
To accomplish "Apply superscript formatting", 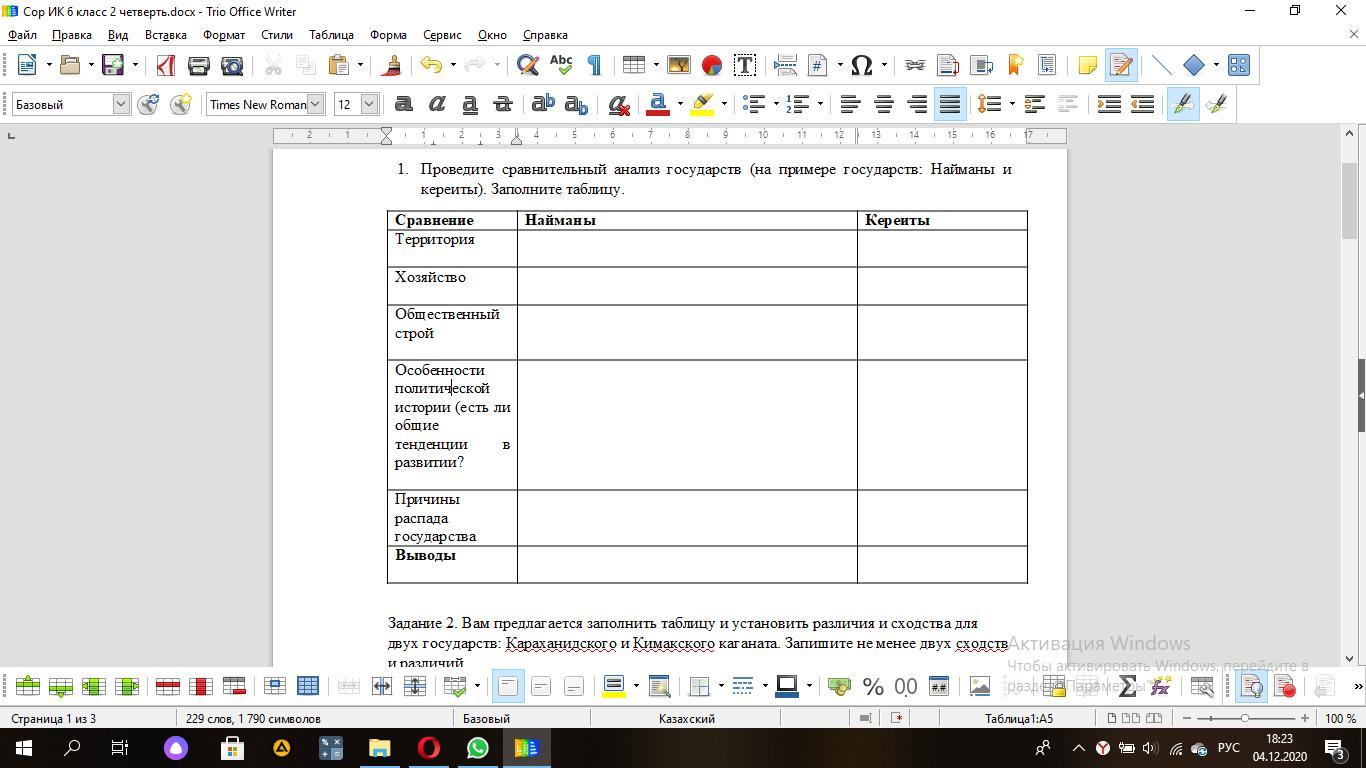I will [543, 104].
